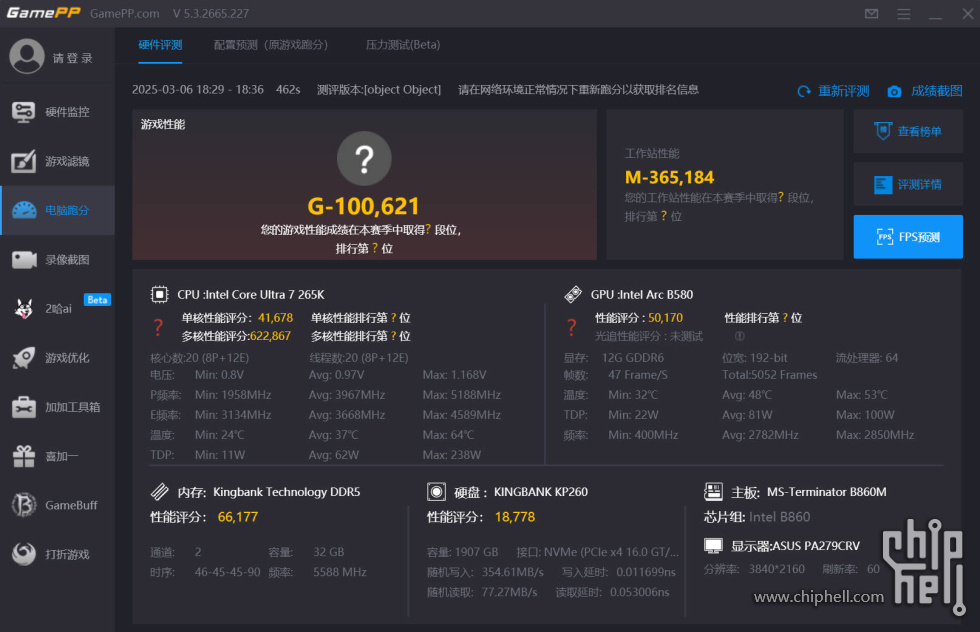Open the 喜加一 gift sidebar item
The width and height of the screenshot is (980, 632).
pos(57,456)
